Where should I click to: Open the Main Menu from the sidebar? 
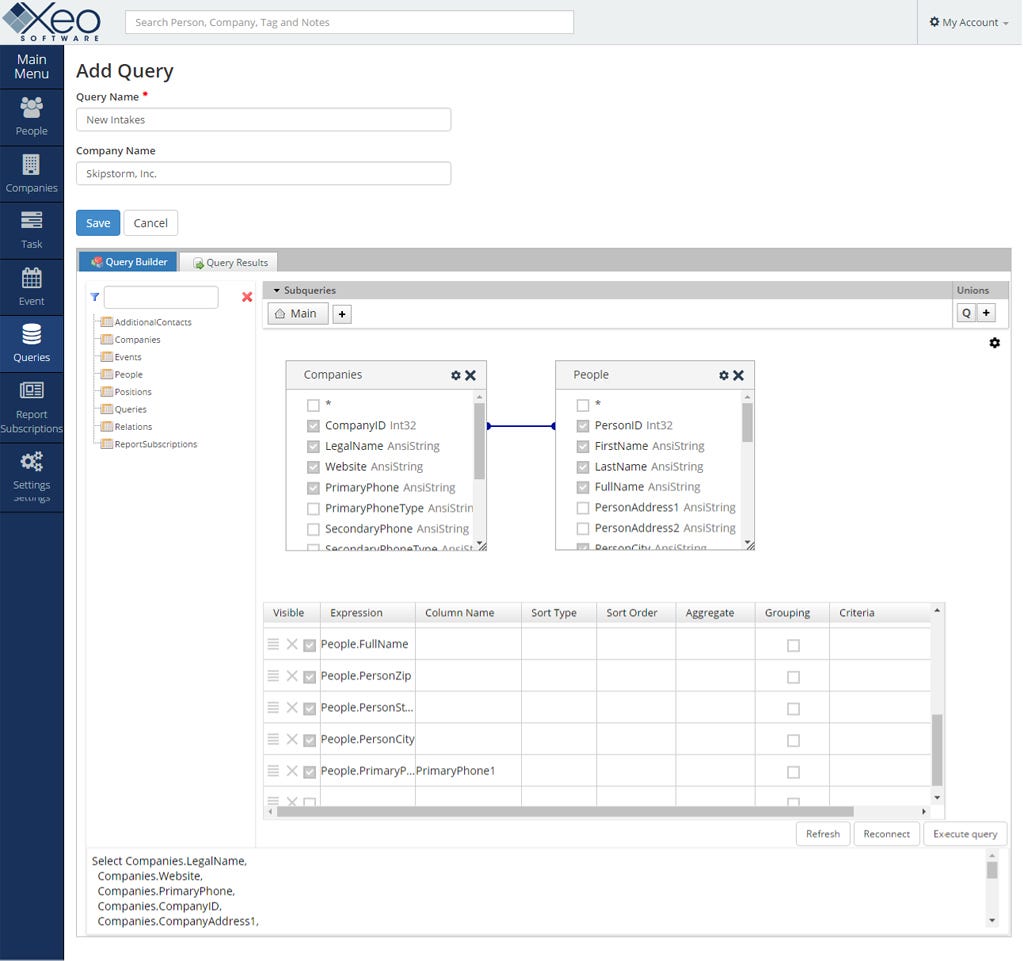(x=31, y=66)
